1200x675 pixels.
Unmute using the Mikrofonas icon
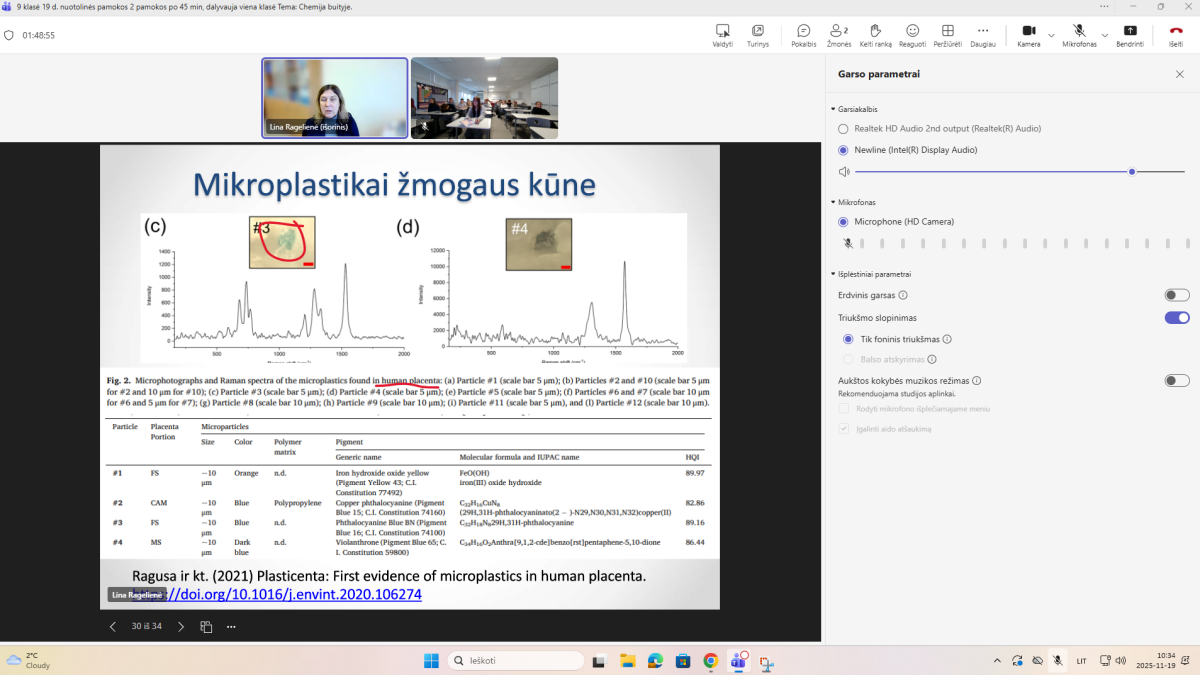(x=1079, y=31)
